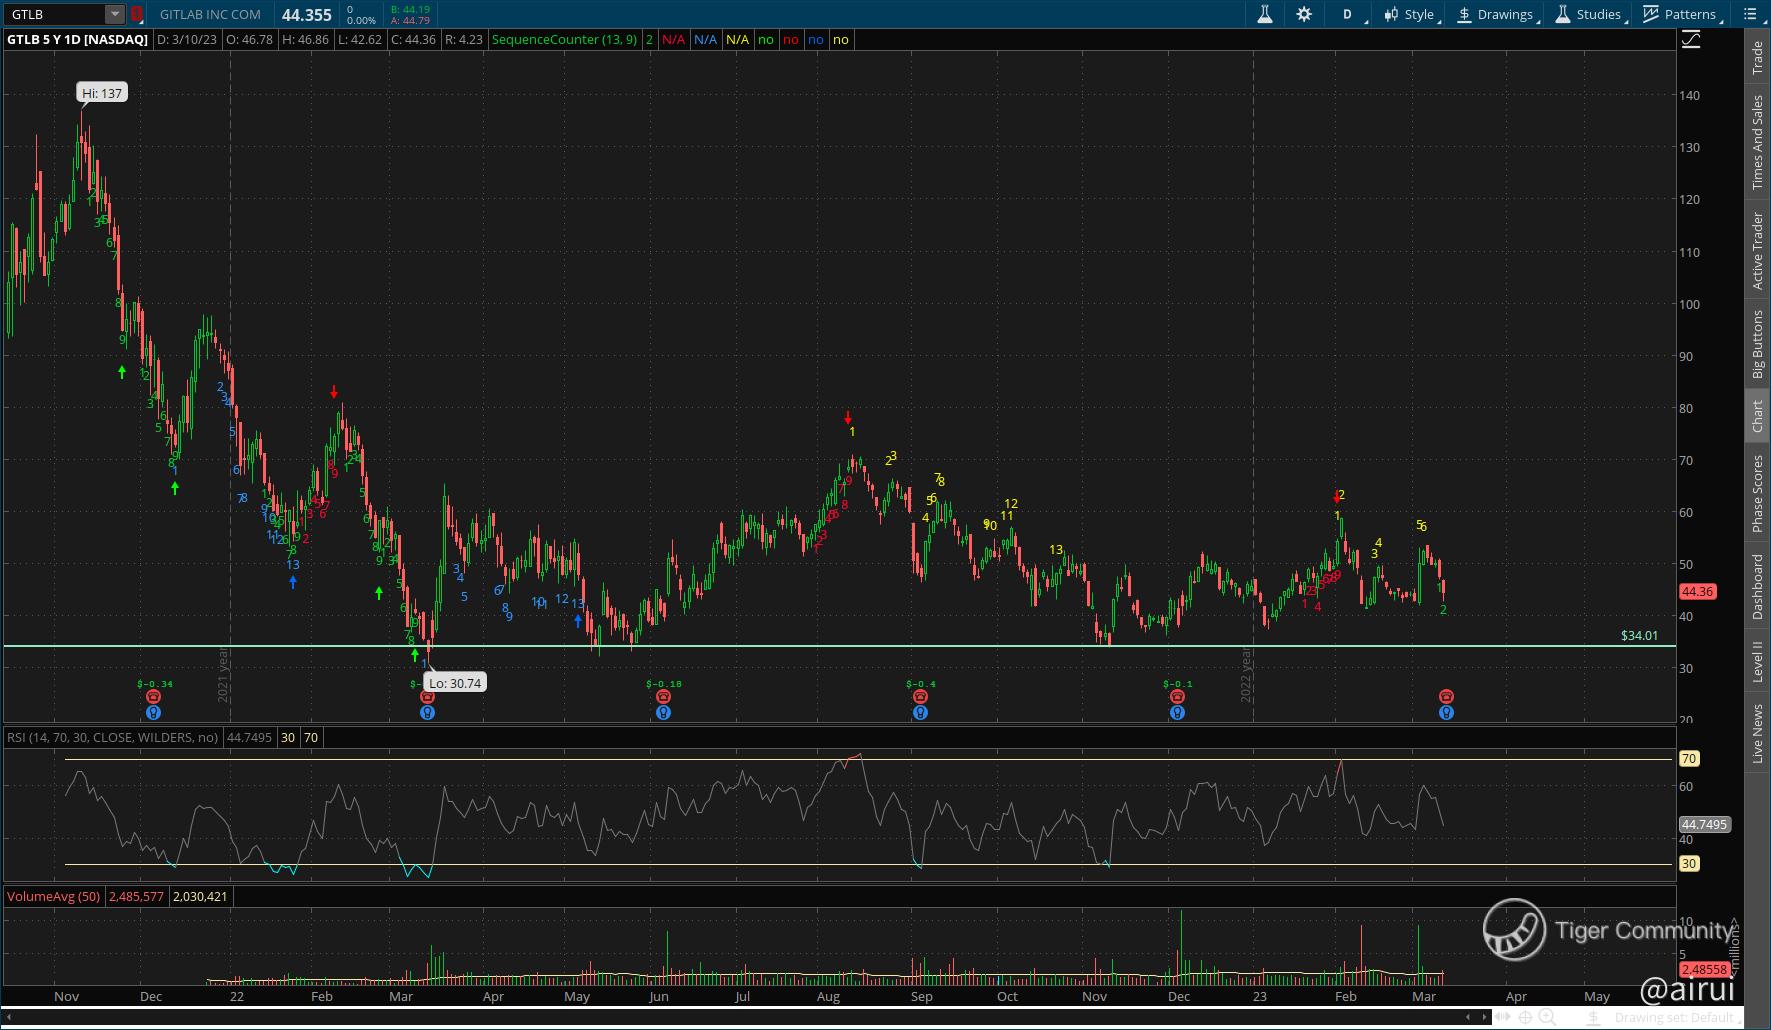This screenshot has width=1771, height=1030.
Task: Click the blue light bulb marker near December
Action: point(1177,713)
